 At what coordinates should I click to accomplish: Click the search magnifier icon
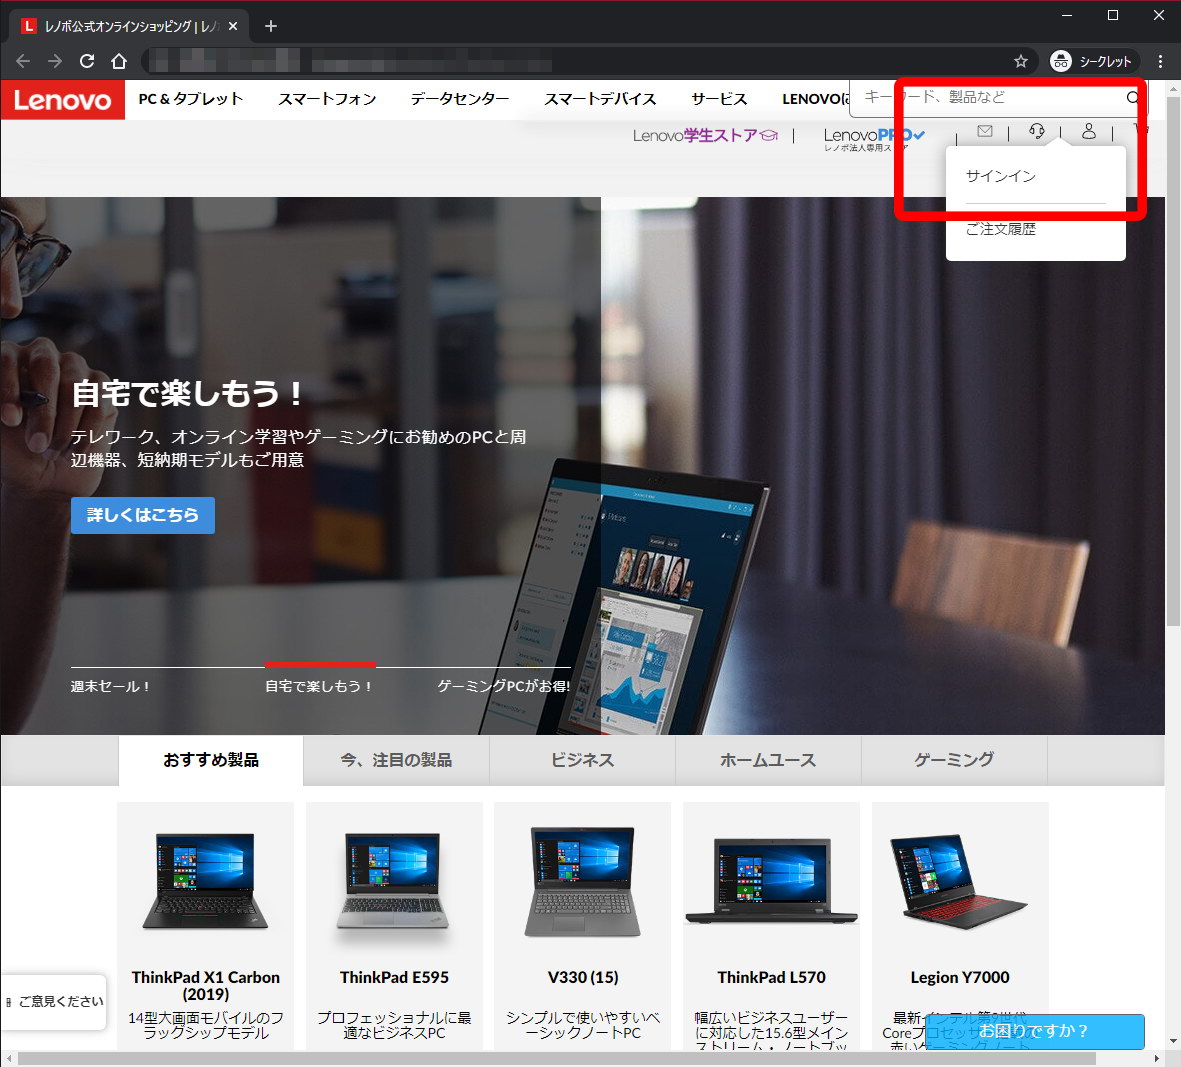[1133, 97]
